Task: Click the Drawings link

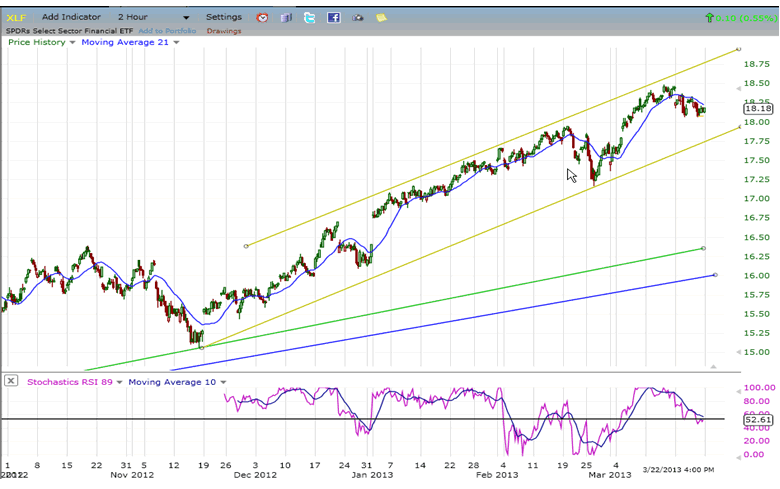Action: [x=223, y=30]
